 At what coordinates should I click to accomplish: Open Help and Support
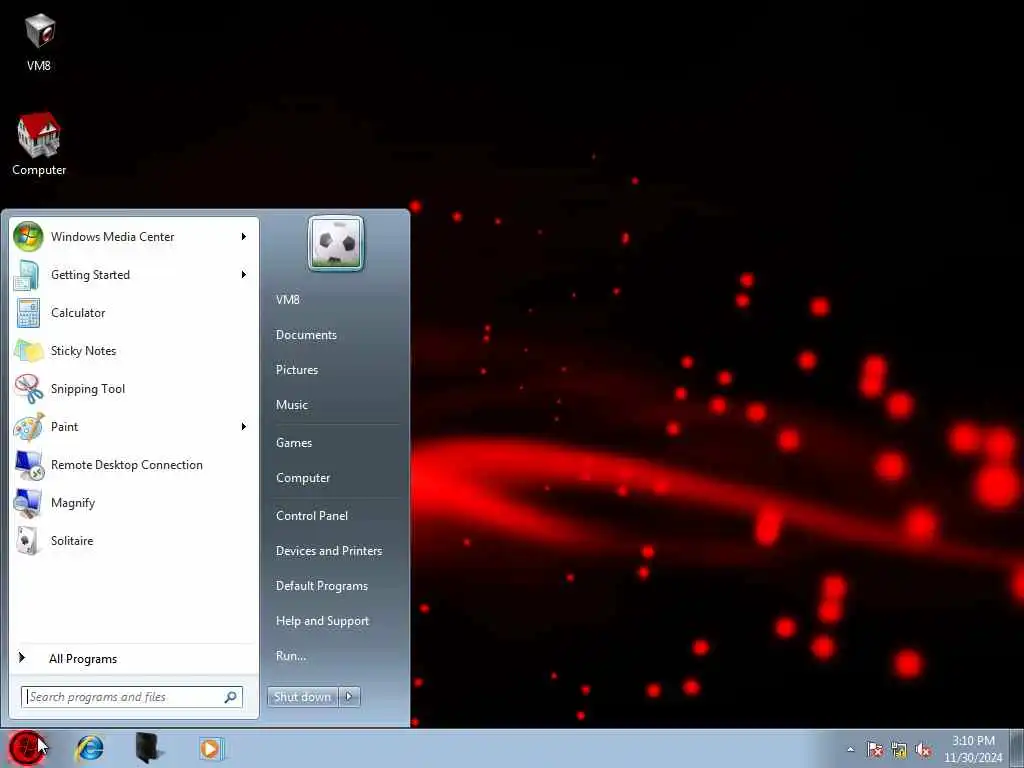(323, 621)
